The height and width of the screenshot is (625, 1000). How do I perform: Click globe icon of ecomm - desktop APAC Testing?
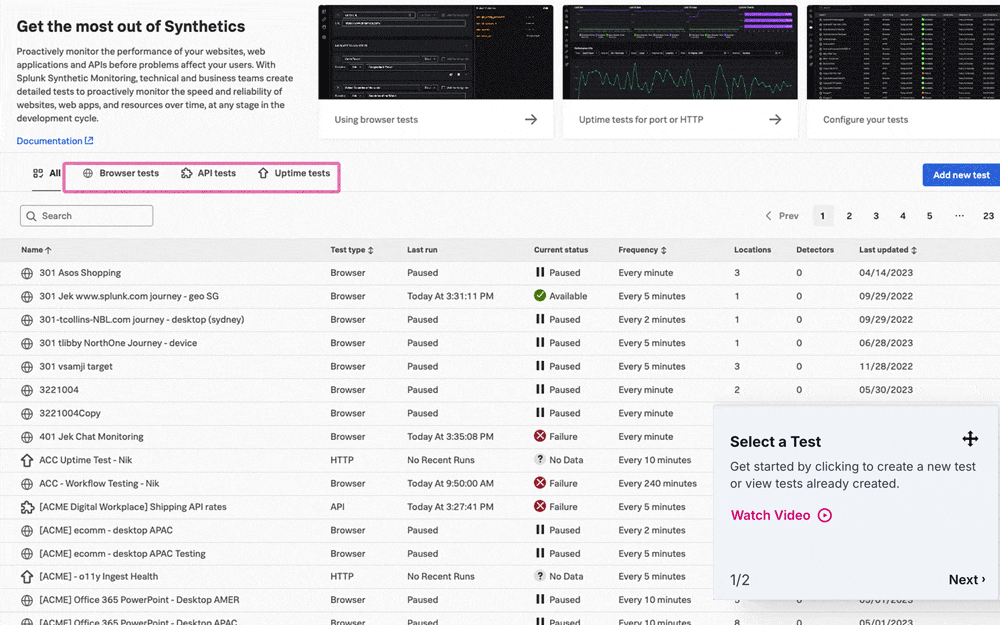pyautogui.click(x=27, y=554)
